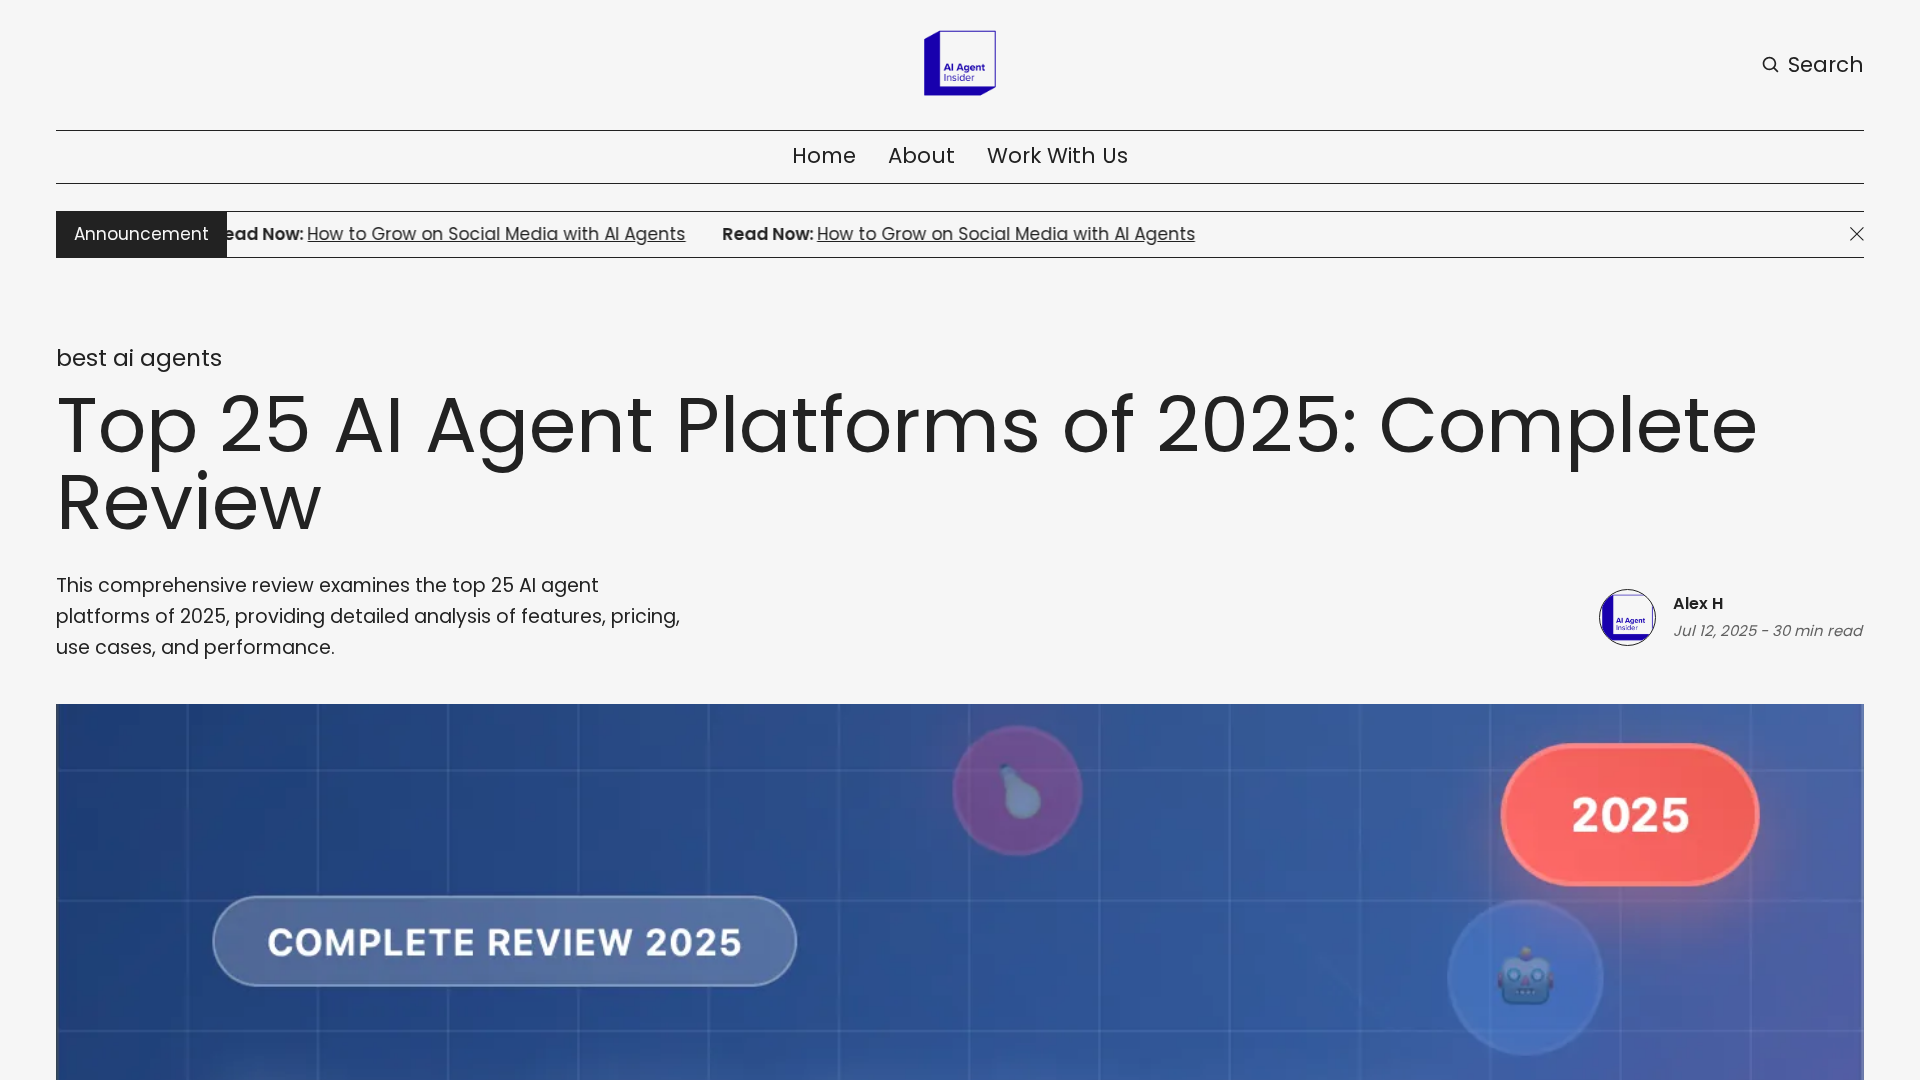Go to the Home menu item
Viewport: 1920px width, 1080px height.
(823, 156)
